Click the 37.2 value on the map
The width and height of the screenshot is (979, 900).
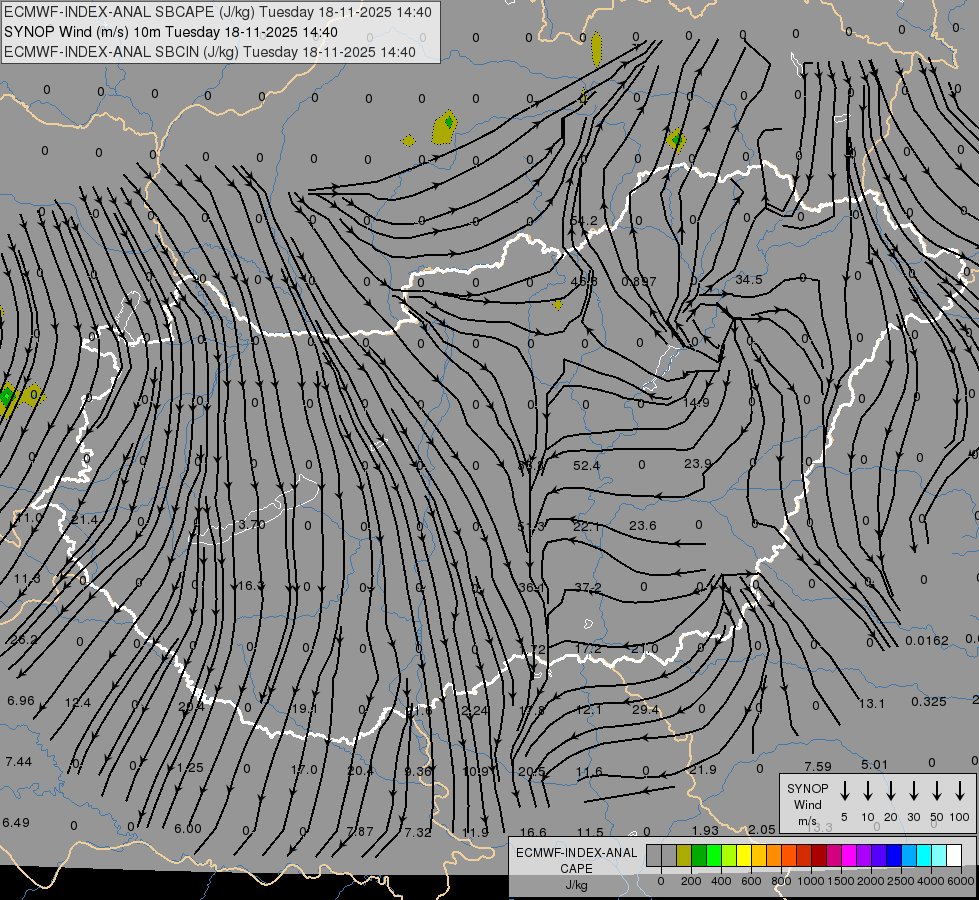point(588,587)
